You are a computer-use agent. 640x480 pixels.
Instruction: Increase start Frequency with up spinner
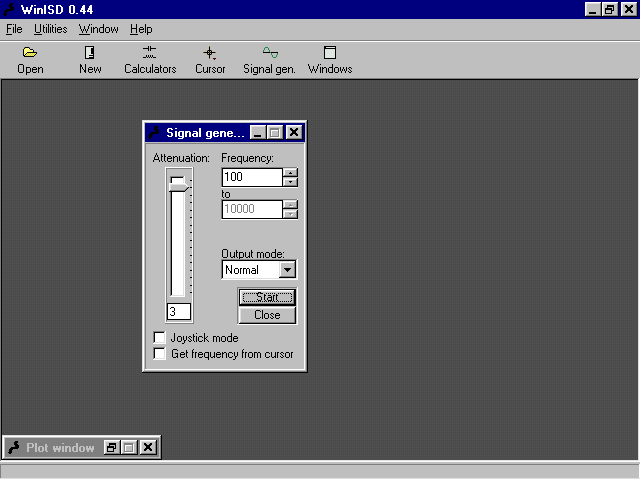290,173
